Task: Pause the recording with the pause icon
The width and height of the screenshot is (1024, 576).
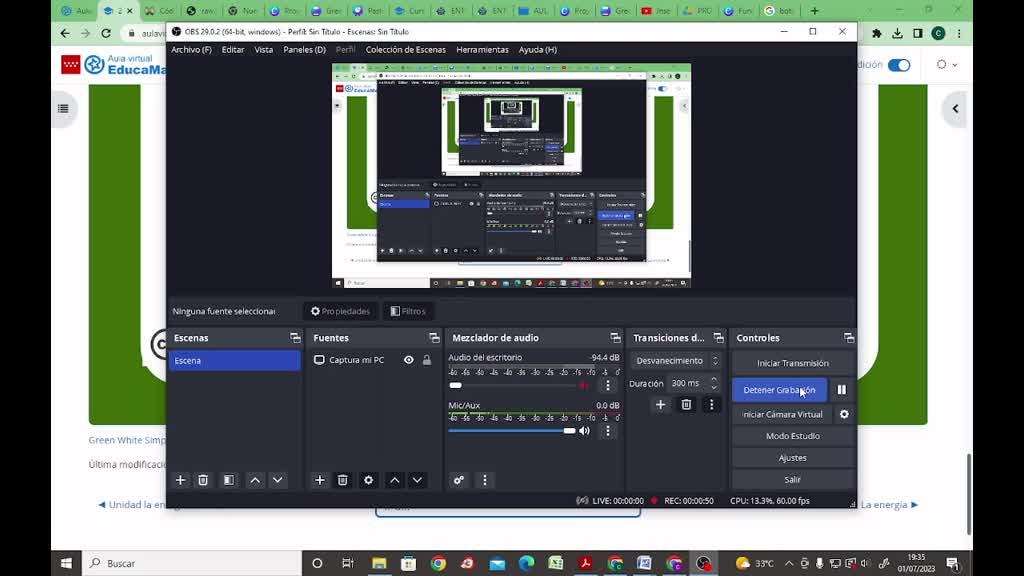Action: (x=841, y=390)
